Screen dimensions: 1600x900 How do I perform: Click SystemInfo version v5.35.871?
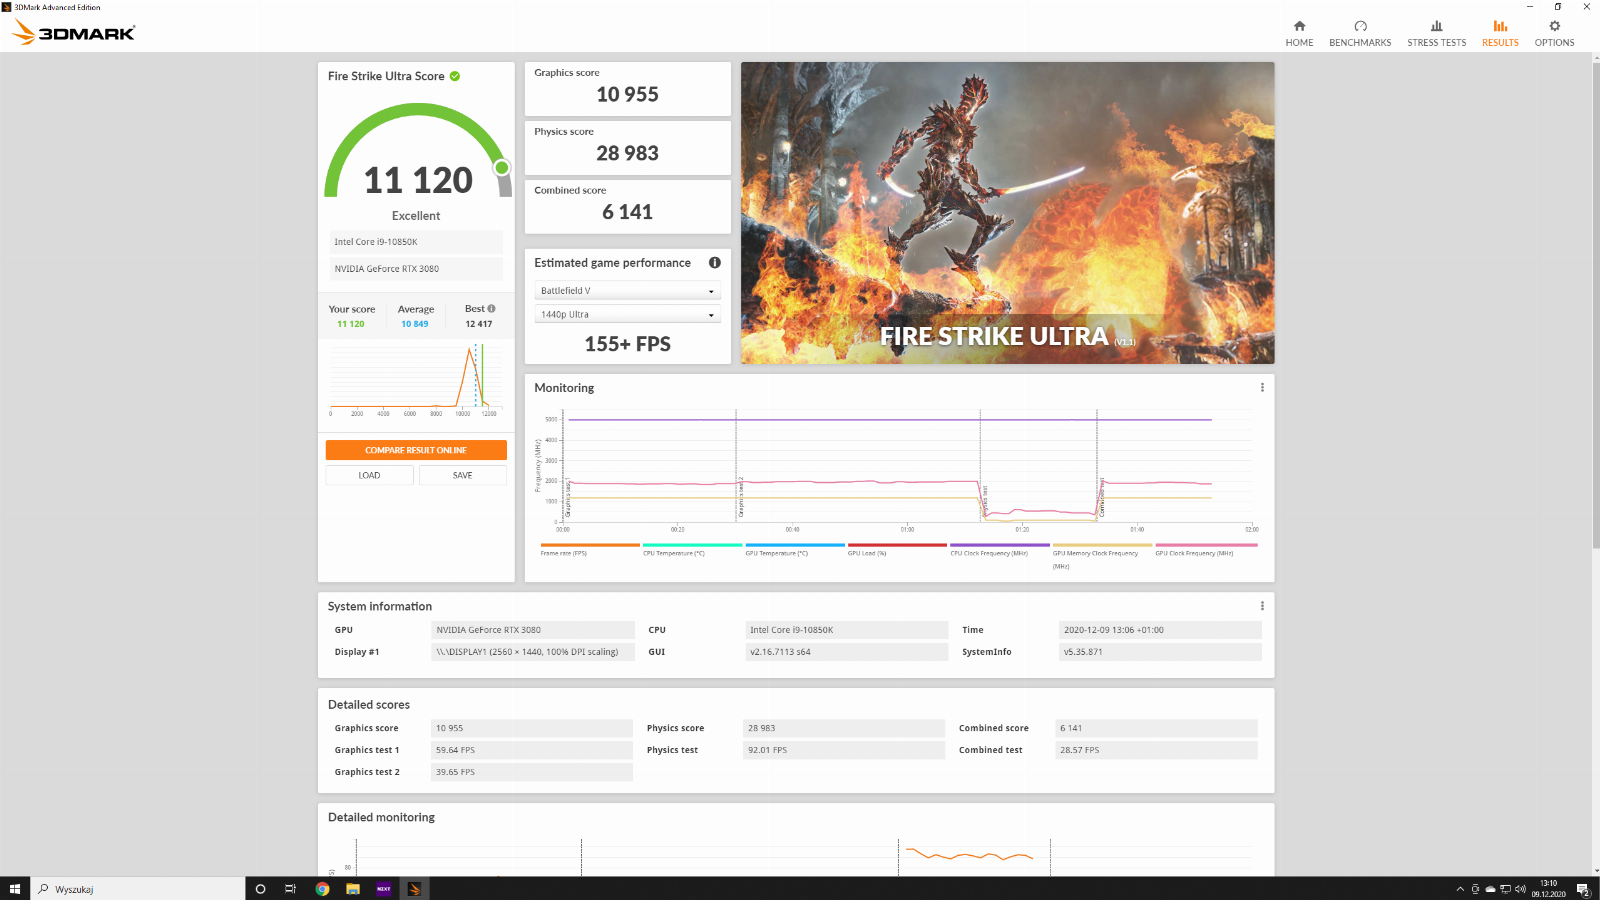[x=1160, y=652]
